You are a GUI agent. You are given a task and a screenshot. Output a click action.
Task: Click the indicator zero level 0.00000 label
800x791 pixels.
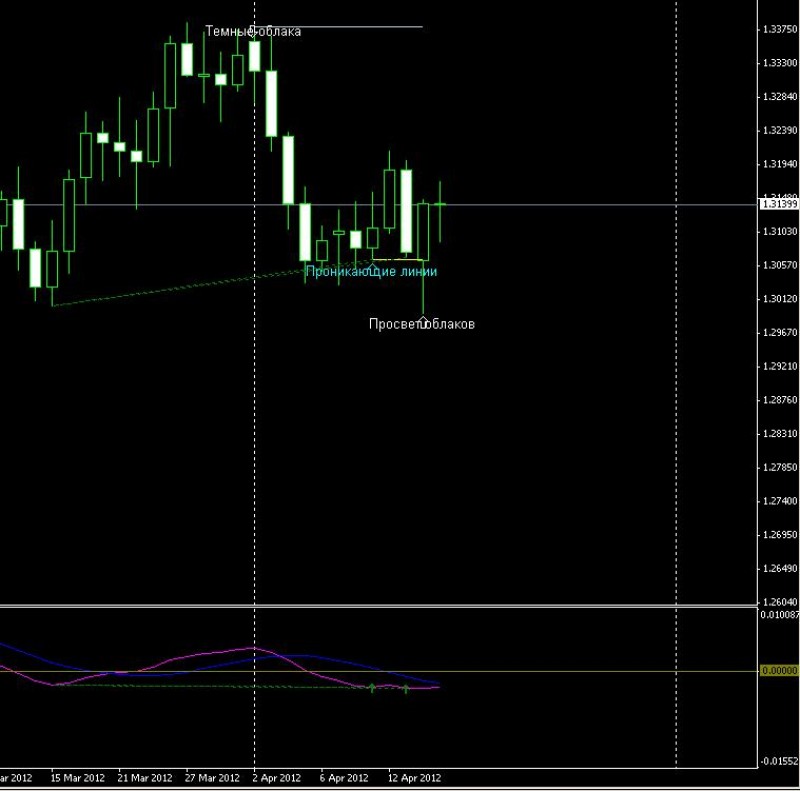point(779,671)
